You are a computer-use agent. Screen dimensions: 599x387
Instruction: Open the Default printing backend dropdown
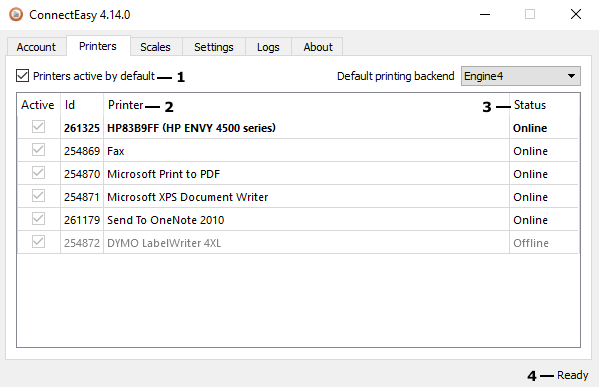click(x=521, y=76)
